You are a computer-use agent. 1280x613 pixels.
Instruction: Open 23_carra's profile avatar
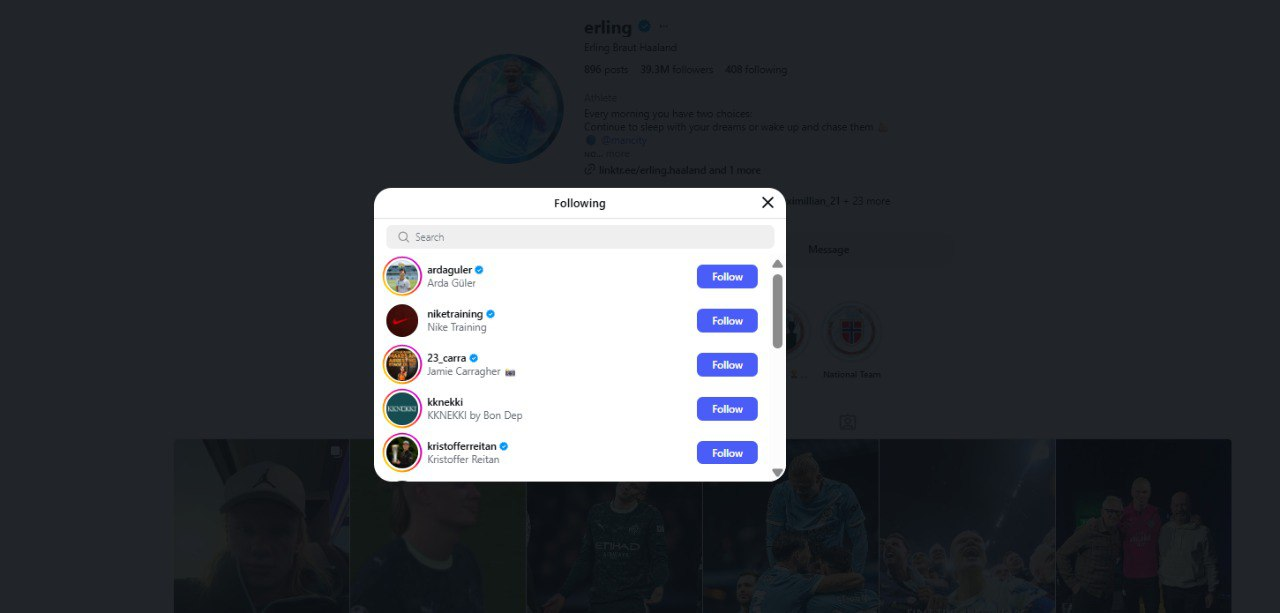(402, 364)
